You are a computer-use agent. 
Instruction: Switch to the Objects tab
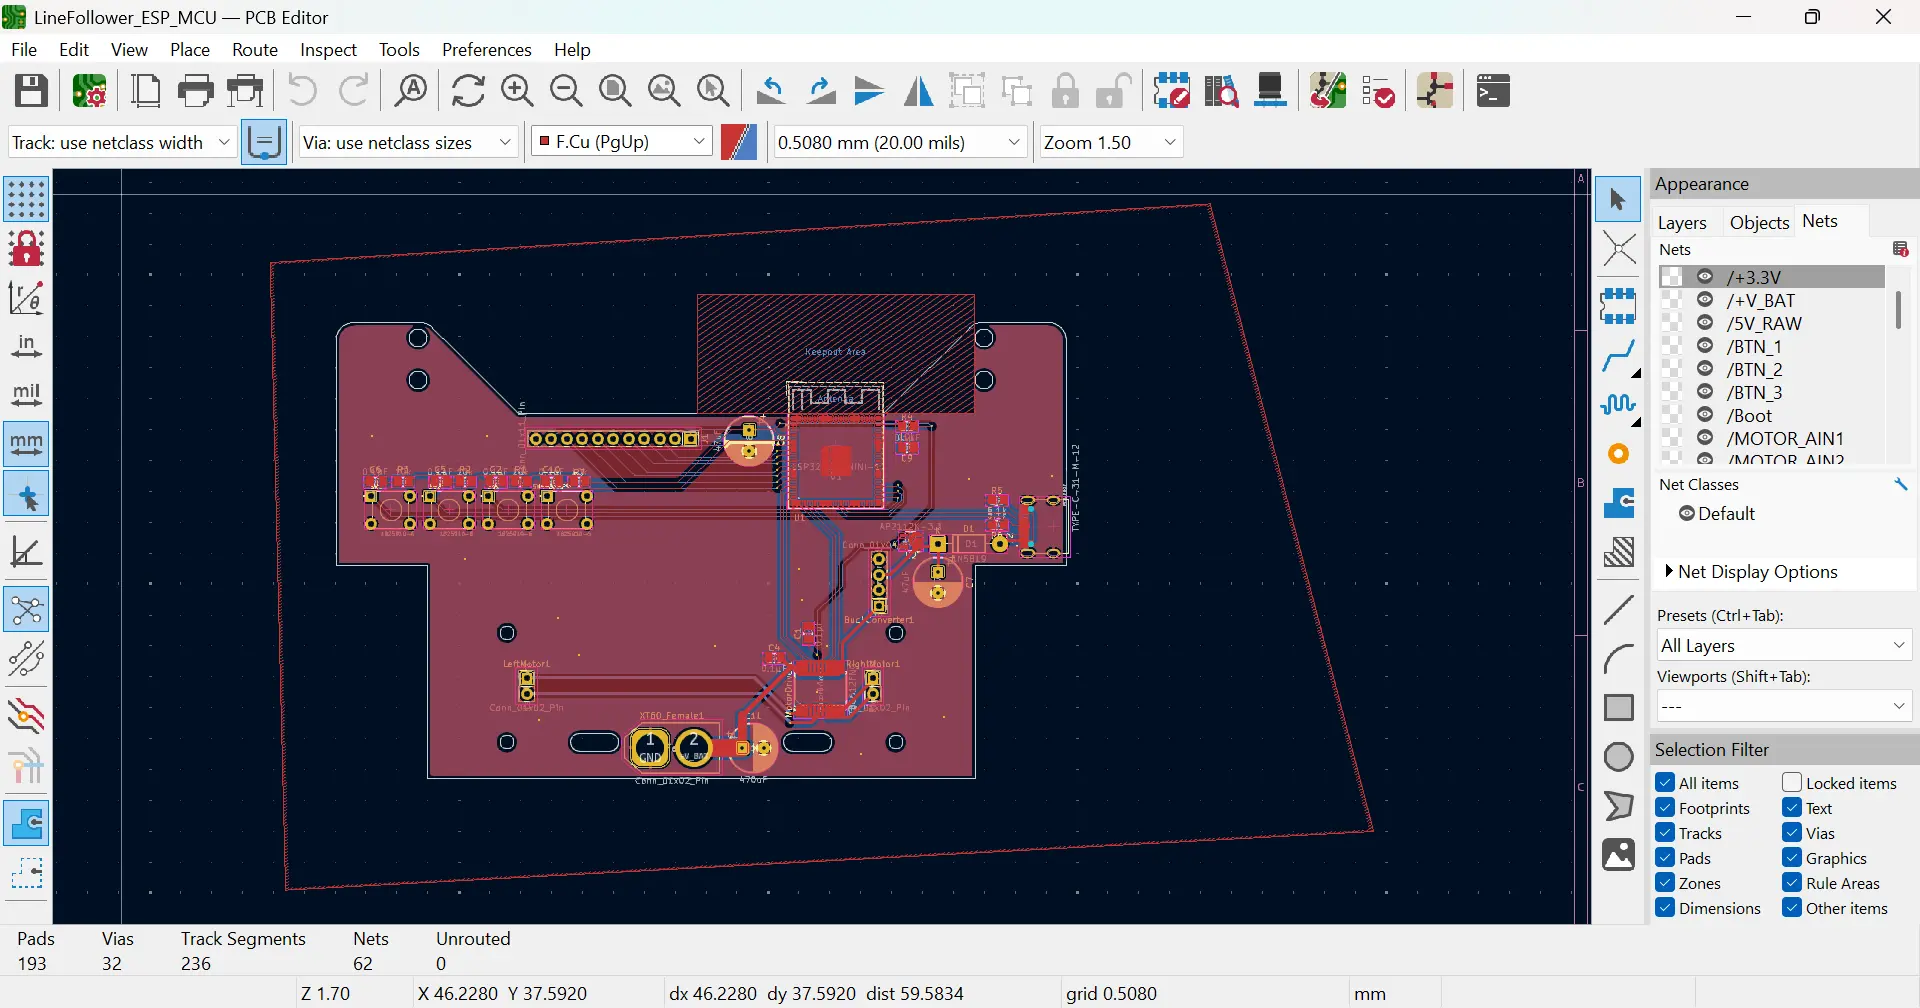coord(1759,222)
